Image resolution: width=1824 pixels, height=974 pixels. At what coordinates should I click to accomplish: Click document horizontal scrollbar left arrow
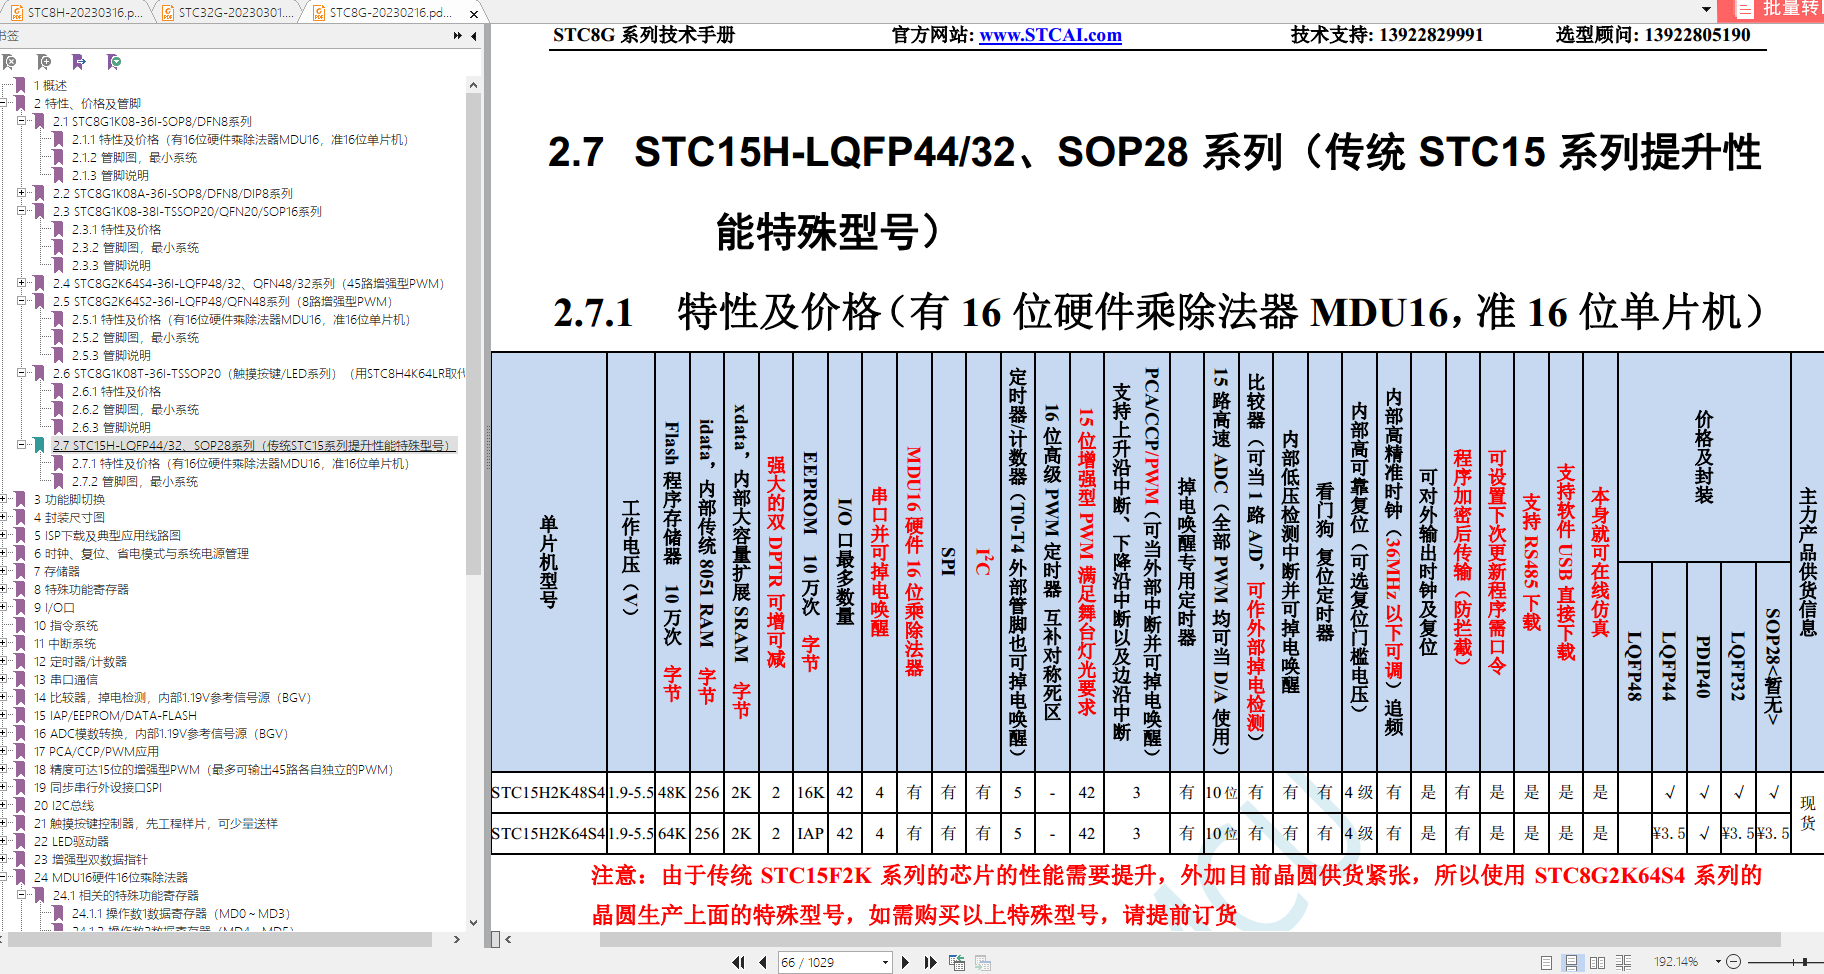pos(508,939)
